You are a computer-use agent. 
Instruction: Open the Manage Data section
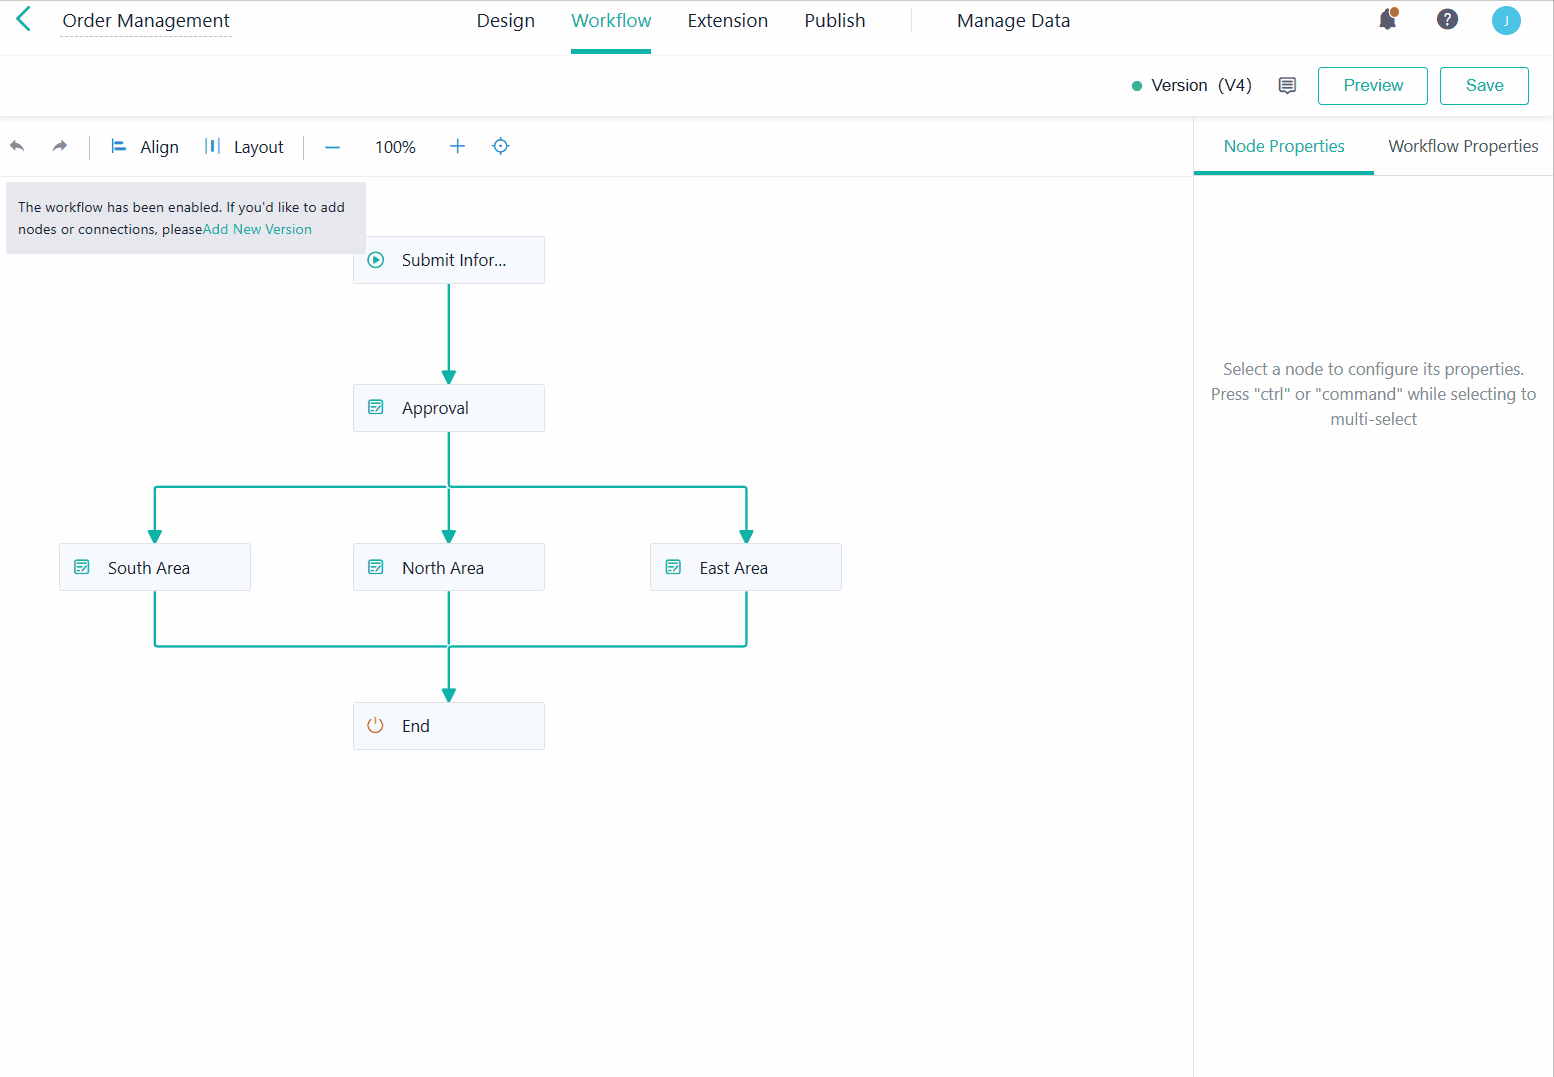coord(1012,21)
